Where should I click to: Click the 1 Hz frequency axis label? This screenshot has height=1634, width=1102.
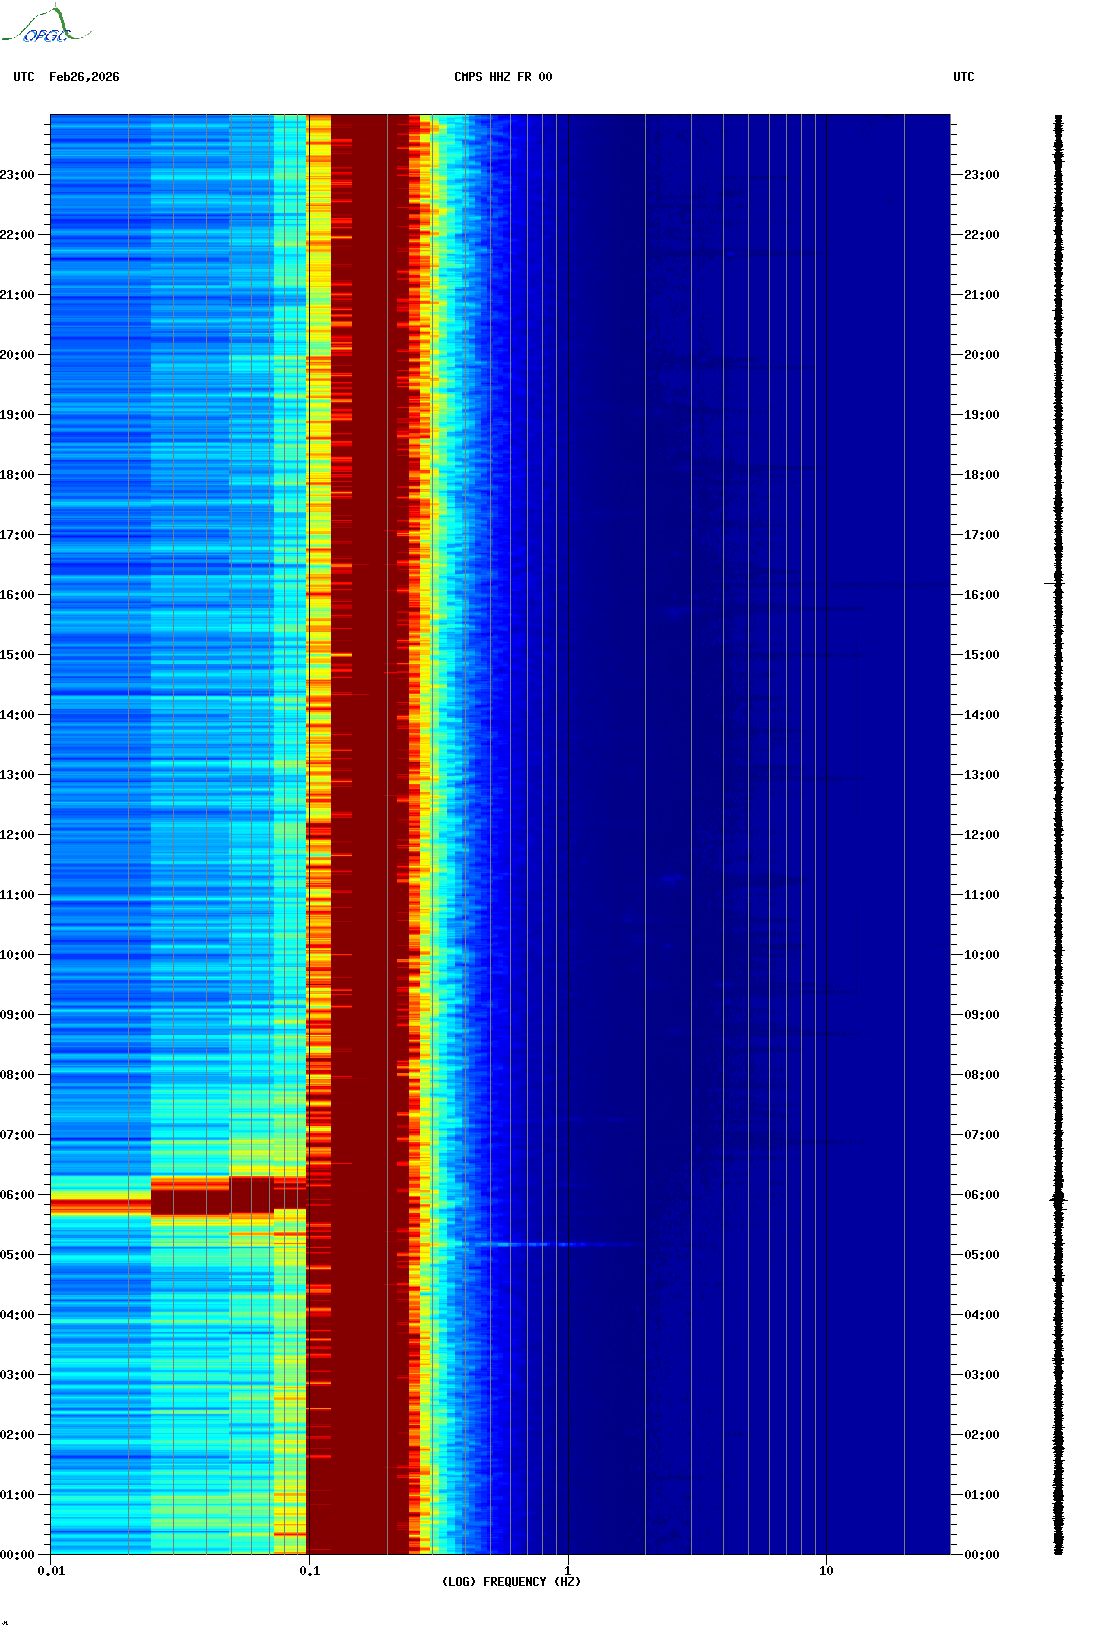pyautogui.click(x=568, y=1571)
